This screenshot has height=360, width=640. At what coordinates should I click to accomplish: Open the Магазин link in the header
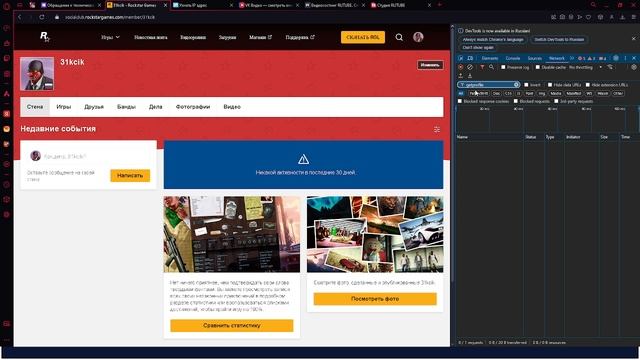pyautogui.click(x=260, y=37)
